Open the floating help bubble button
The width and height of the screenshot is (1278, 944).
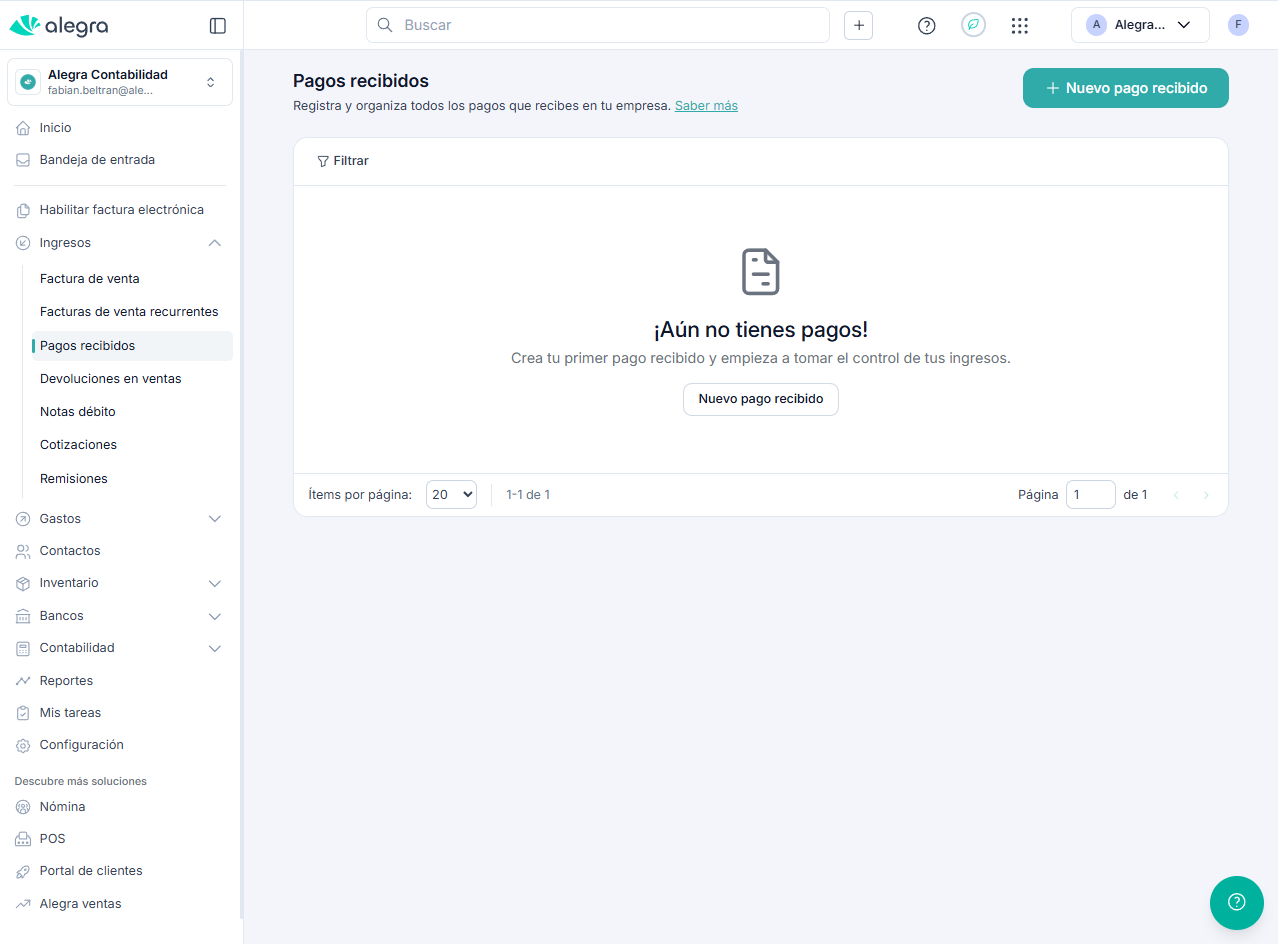tap(1236, 902)
